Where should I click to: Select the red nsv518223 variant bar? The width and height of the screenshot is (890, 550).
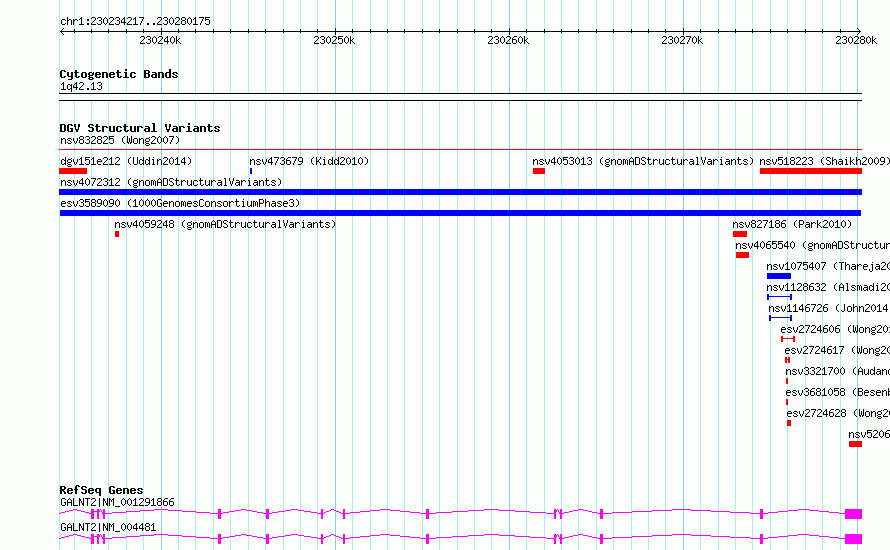click(x=811, y=171)
